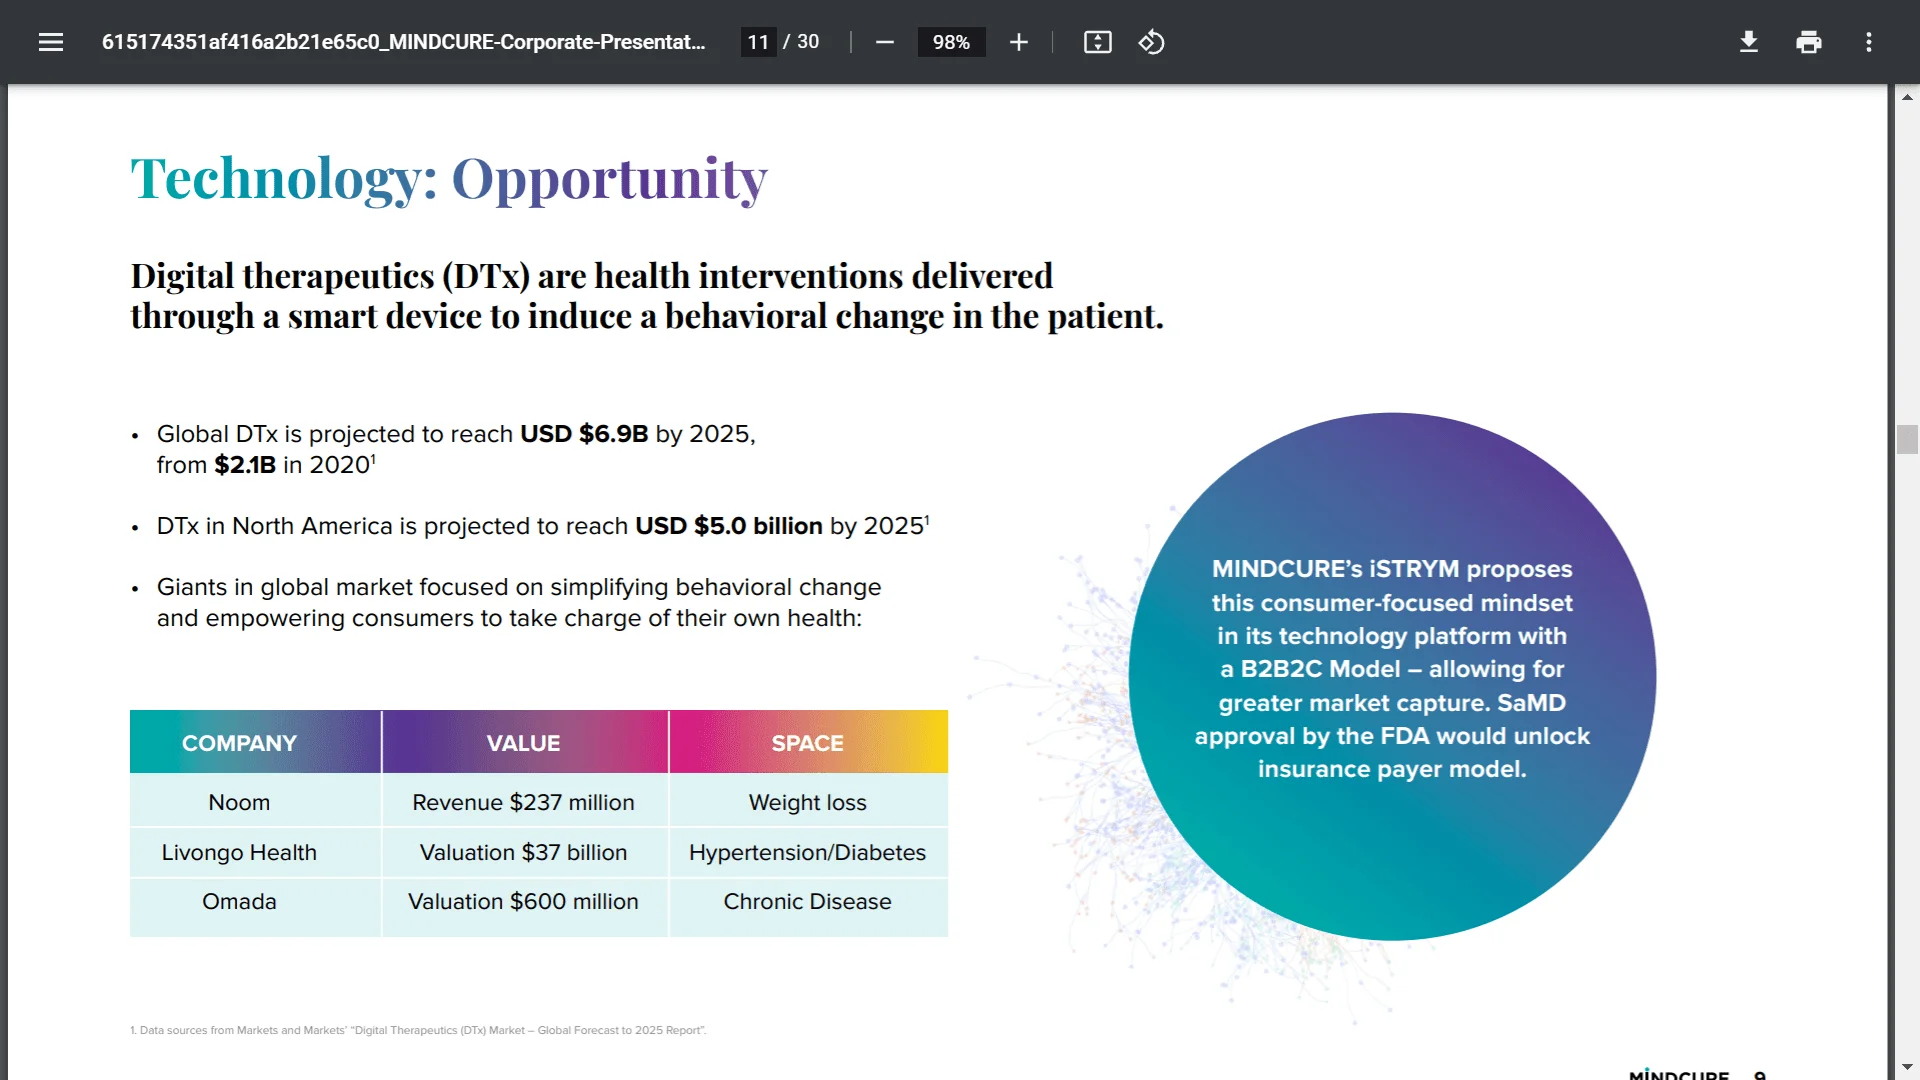Screen dimensions: 1920x1080
Task: Click the total page count '30'
Action: [x=808, y=42]
